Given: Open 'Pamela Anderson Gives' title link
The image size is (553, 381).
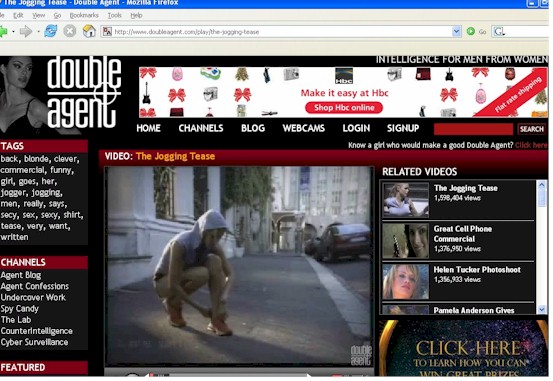Looking at the screenshot, I should point(474,310).
